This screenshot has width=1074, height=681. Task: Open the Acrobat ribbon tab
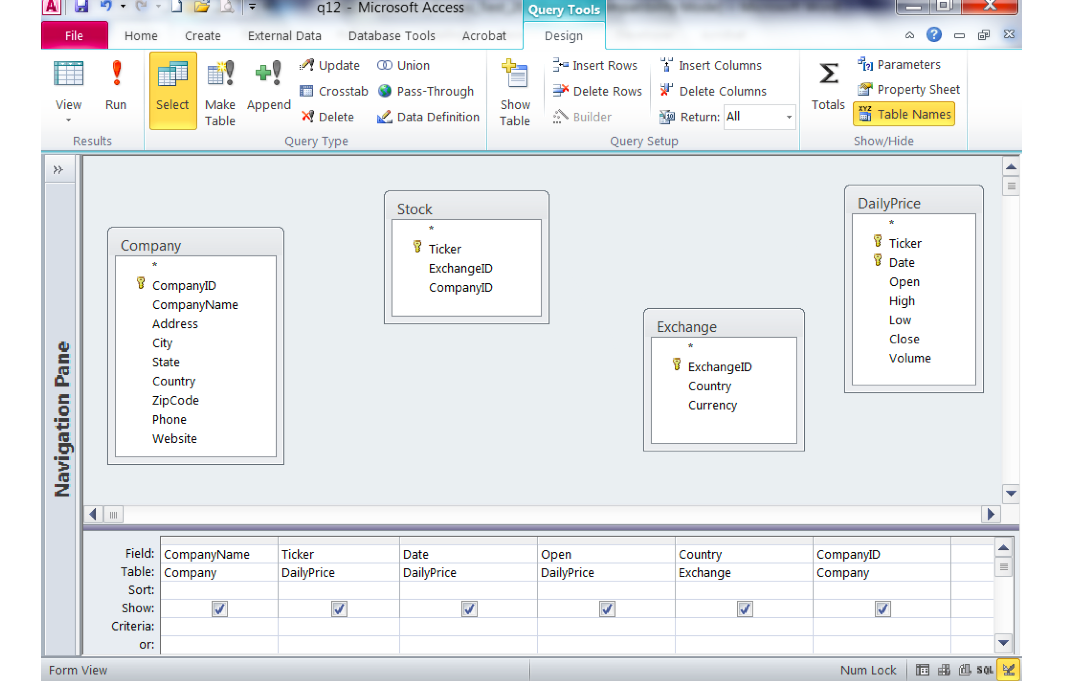coord(484,36)
